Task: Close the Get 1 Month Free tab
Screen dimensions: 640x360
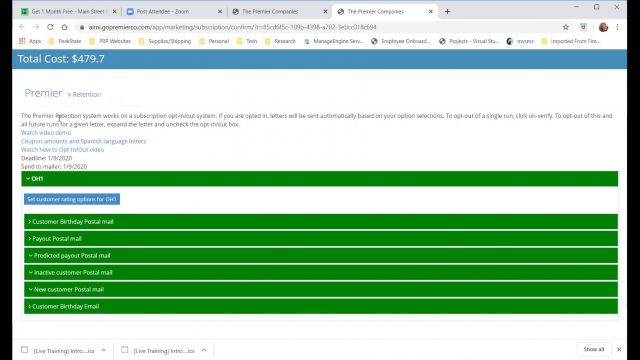Action: tap(114, 11)
